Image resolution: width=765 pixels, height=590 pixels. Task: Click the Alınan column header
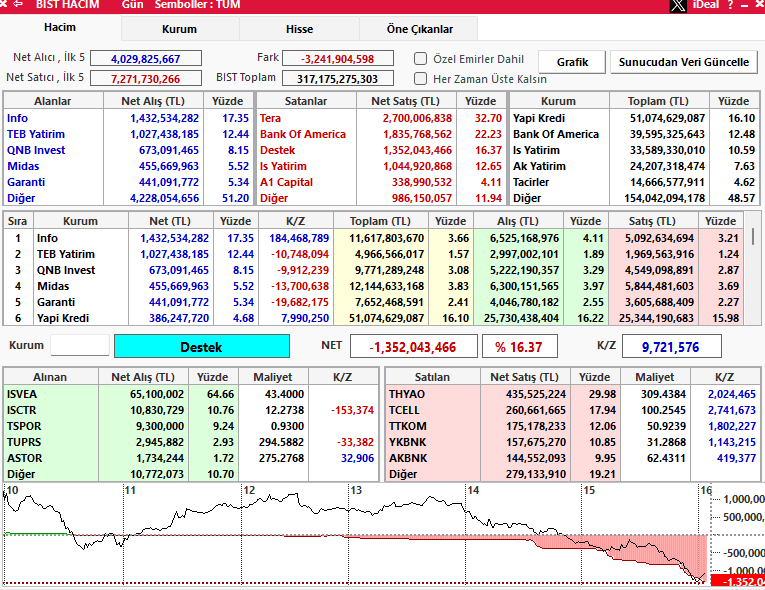click(50, 377)
